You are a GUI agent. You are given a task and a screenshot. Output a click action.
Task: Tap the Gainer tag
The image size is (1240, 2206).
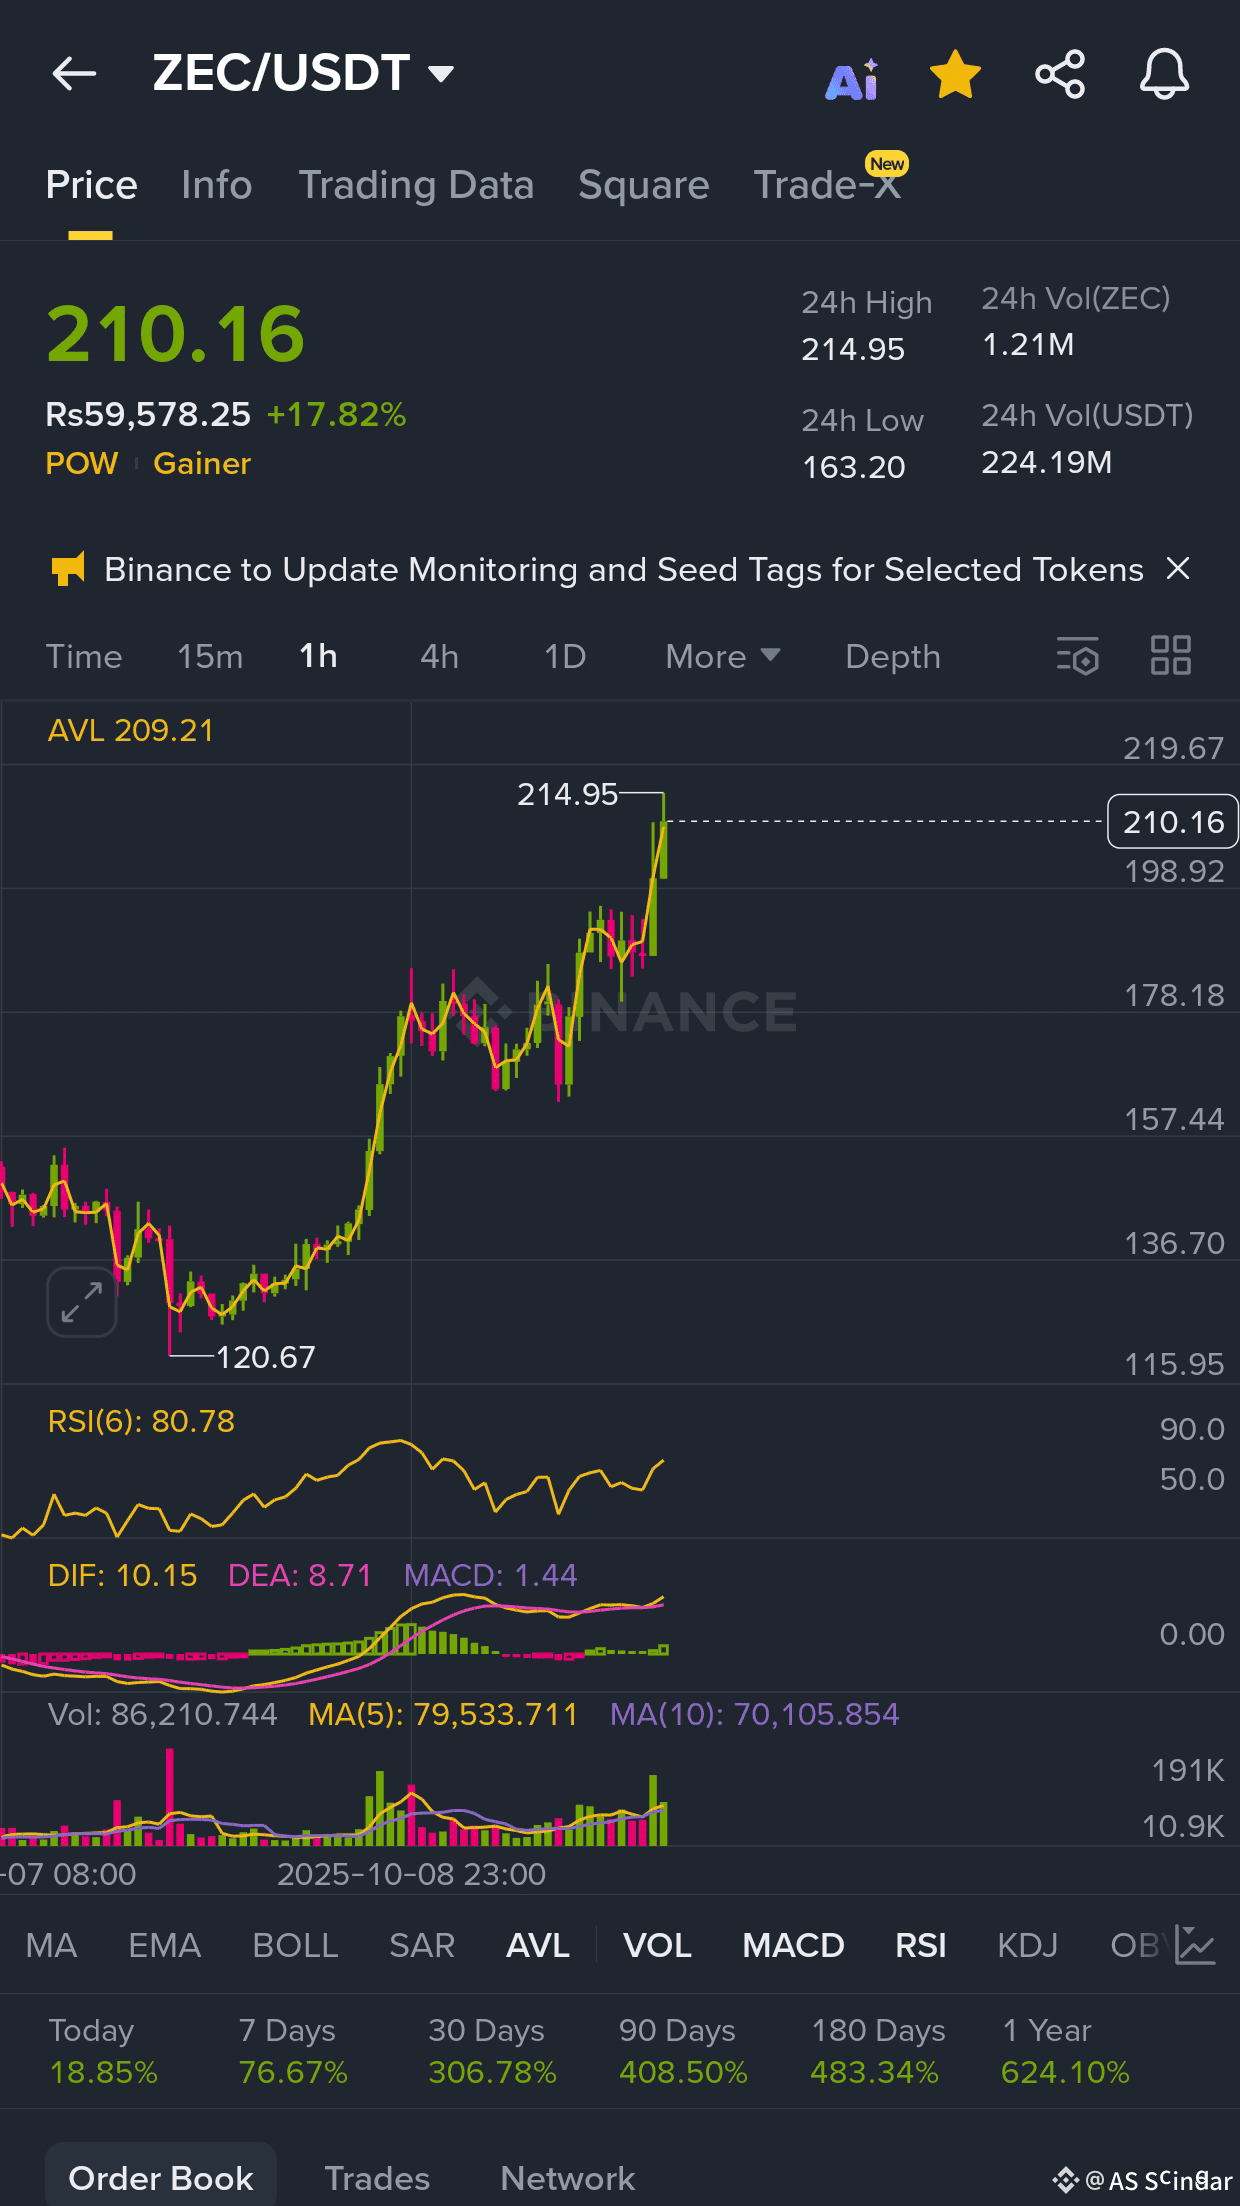202,463
